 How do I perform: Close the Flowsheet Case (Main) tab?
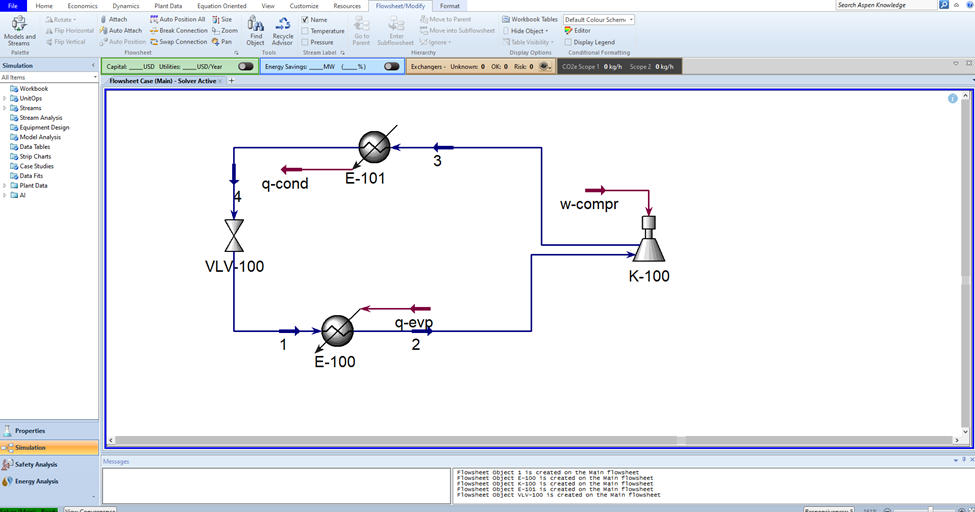[x=220, y=81]
